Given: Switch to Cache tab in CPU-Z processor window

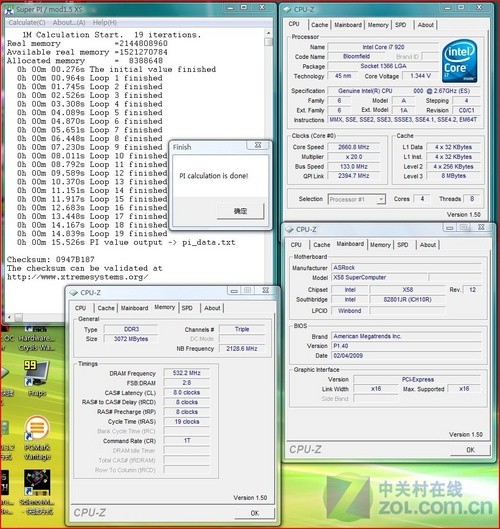Looking at the screenshot, I should click(x=320, y=25).
